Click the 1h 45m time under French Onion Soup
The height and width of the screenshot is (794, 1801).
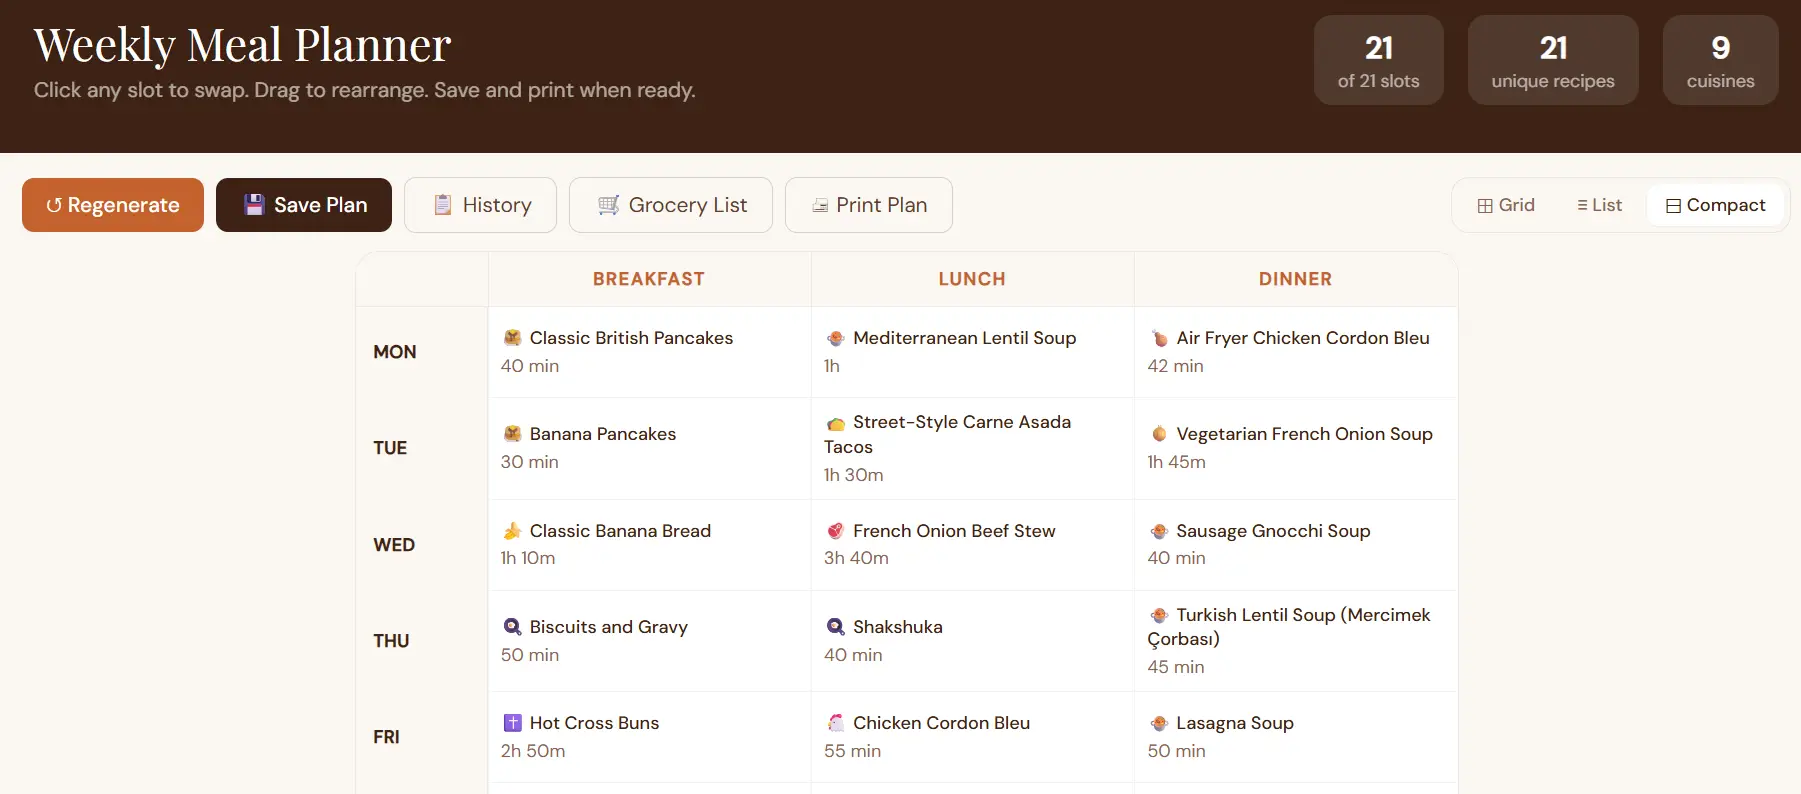coord(1177,462)
